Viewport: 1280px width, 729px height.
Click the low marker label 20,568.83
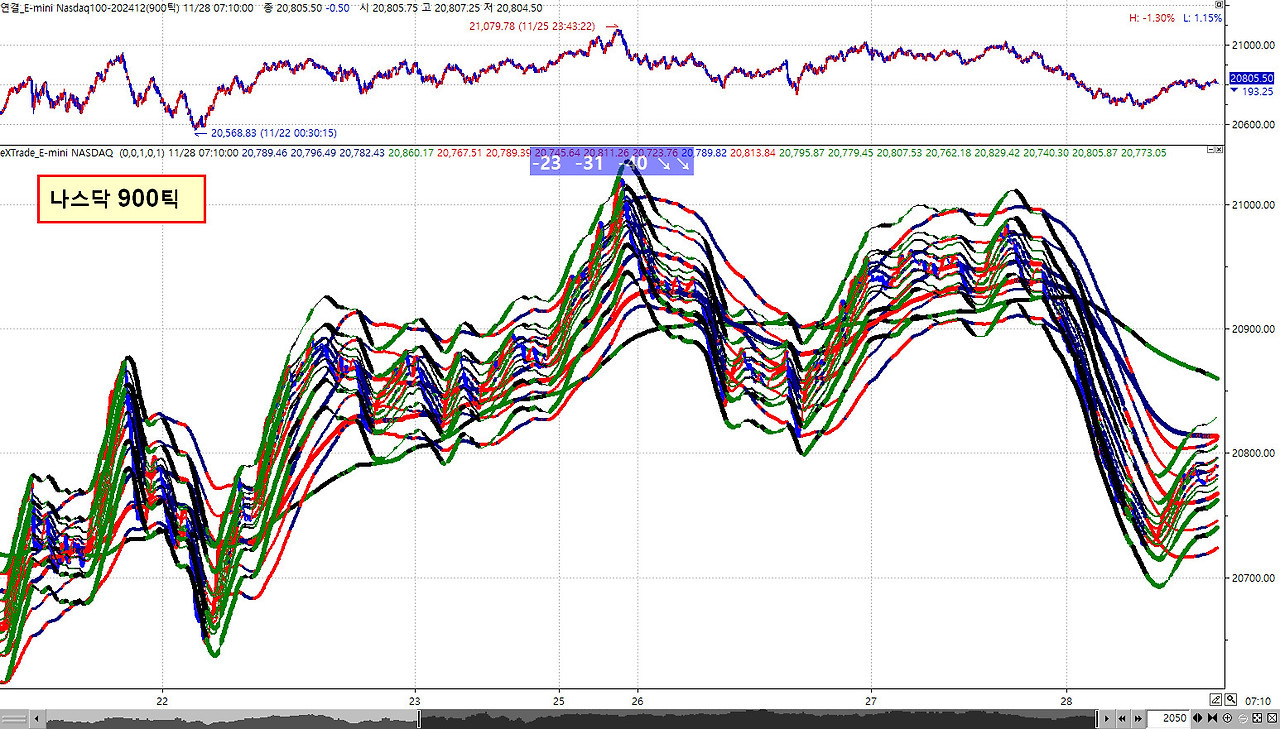click(273, 132)
